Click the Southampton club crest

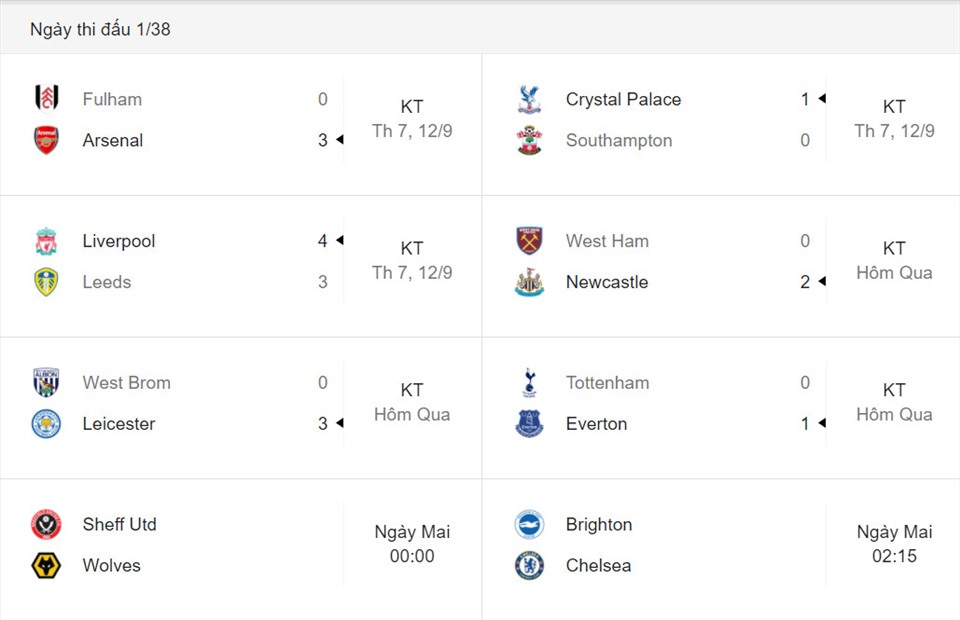(529, 140)
